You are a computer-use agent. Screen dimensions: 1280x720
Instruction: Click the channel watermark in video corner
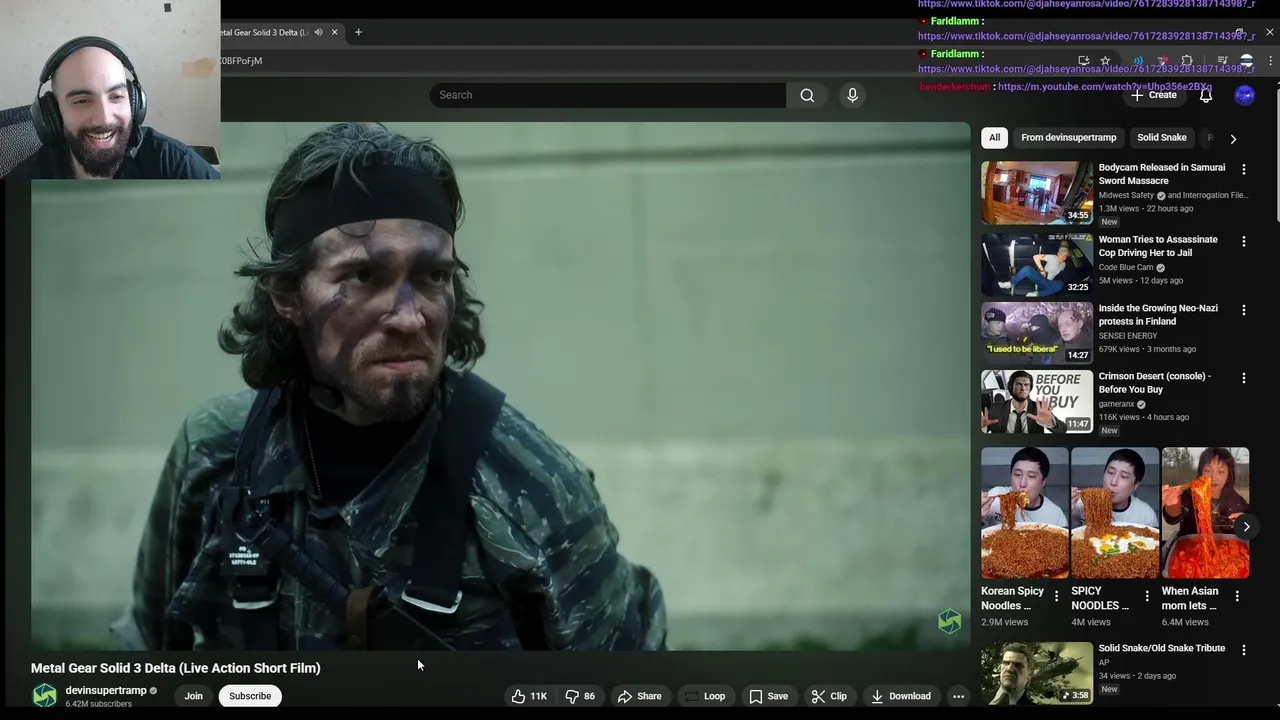tap(949, 621)
